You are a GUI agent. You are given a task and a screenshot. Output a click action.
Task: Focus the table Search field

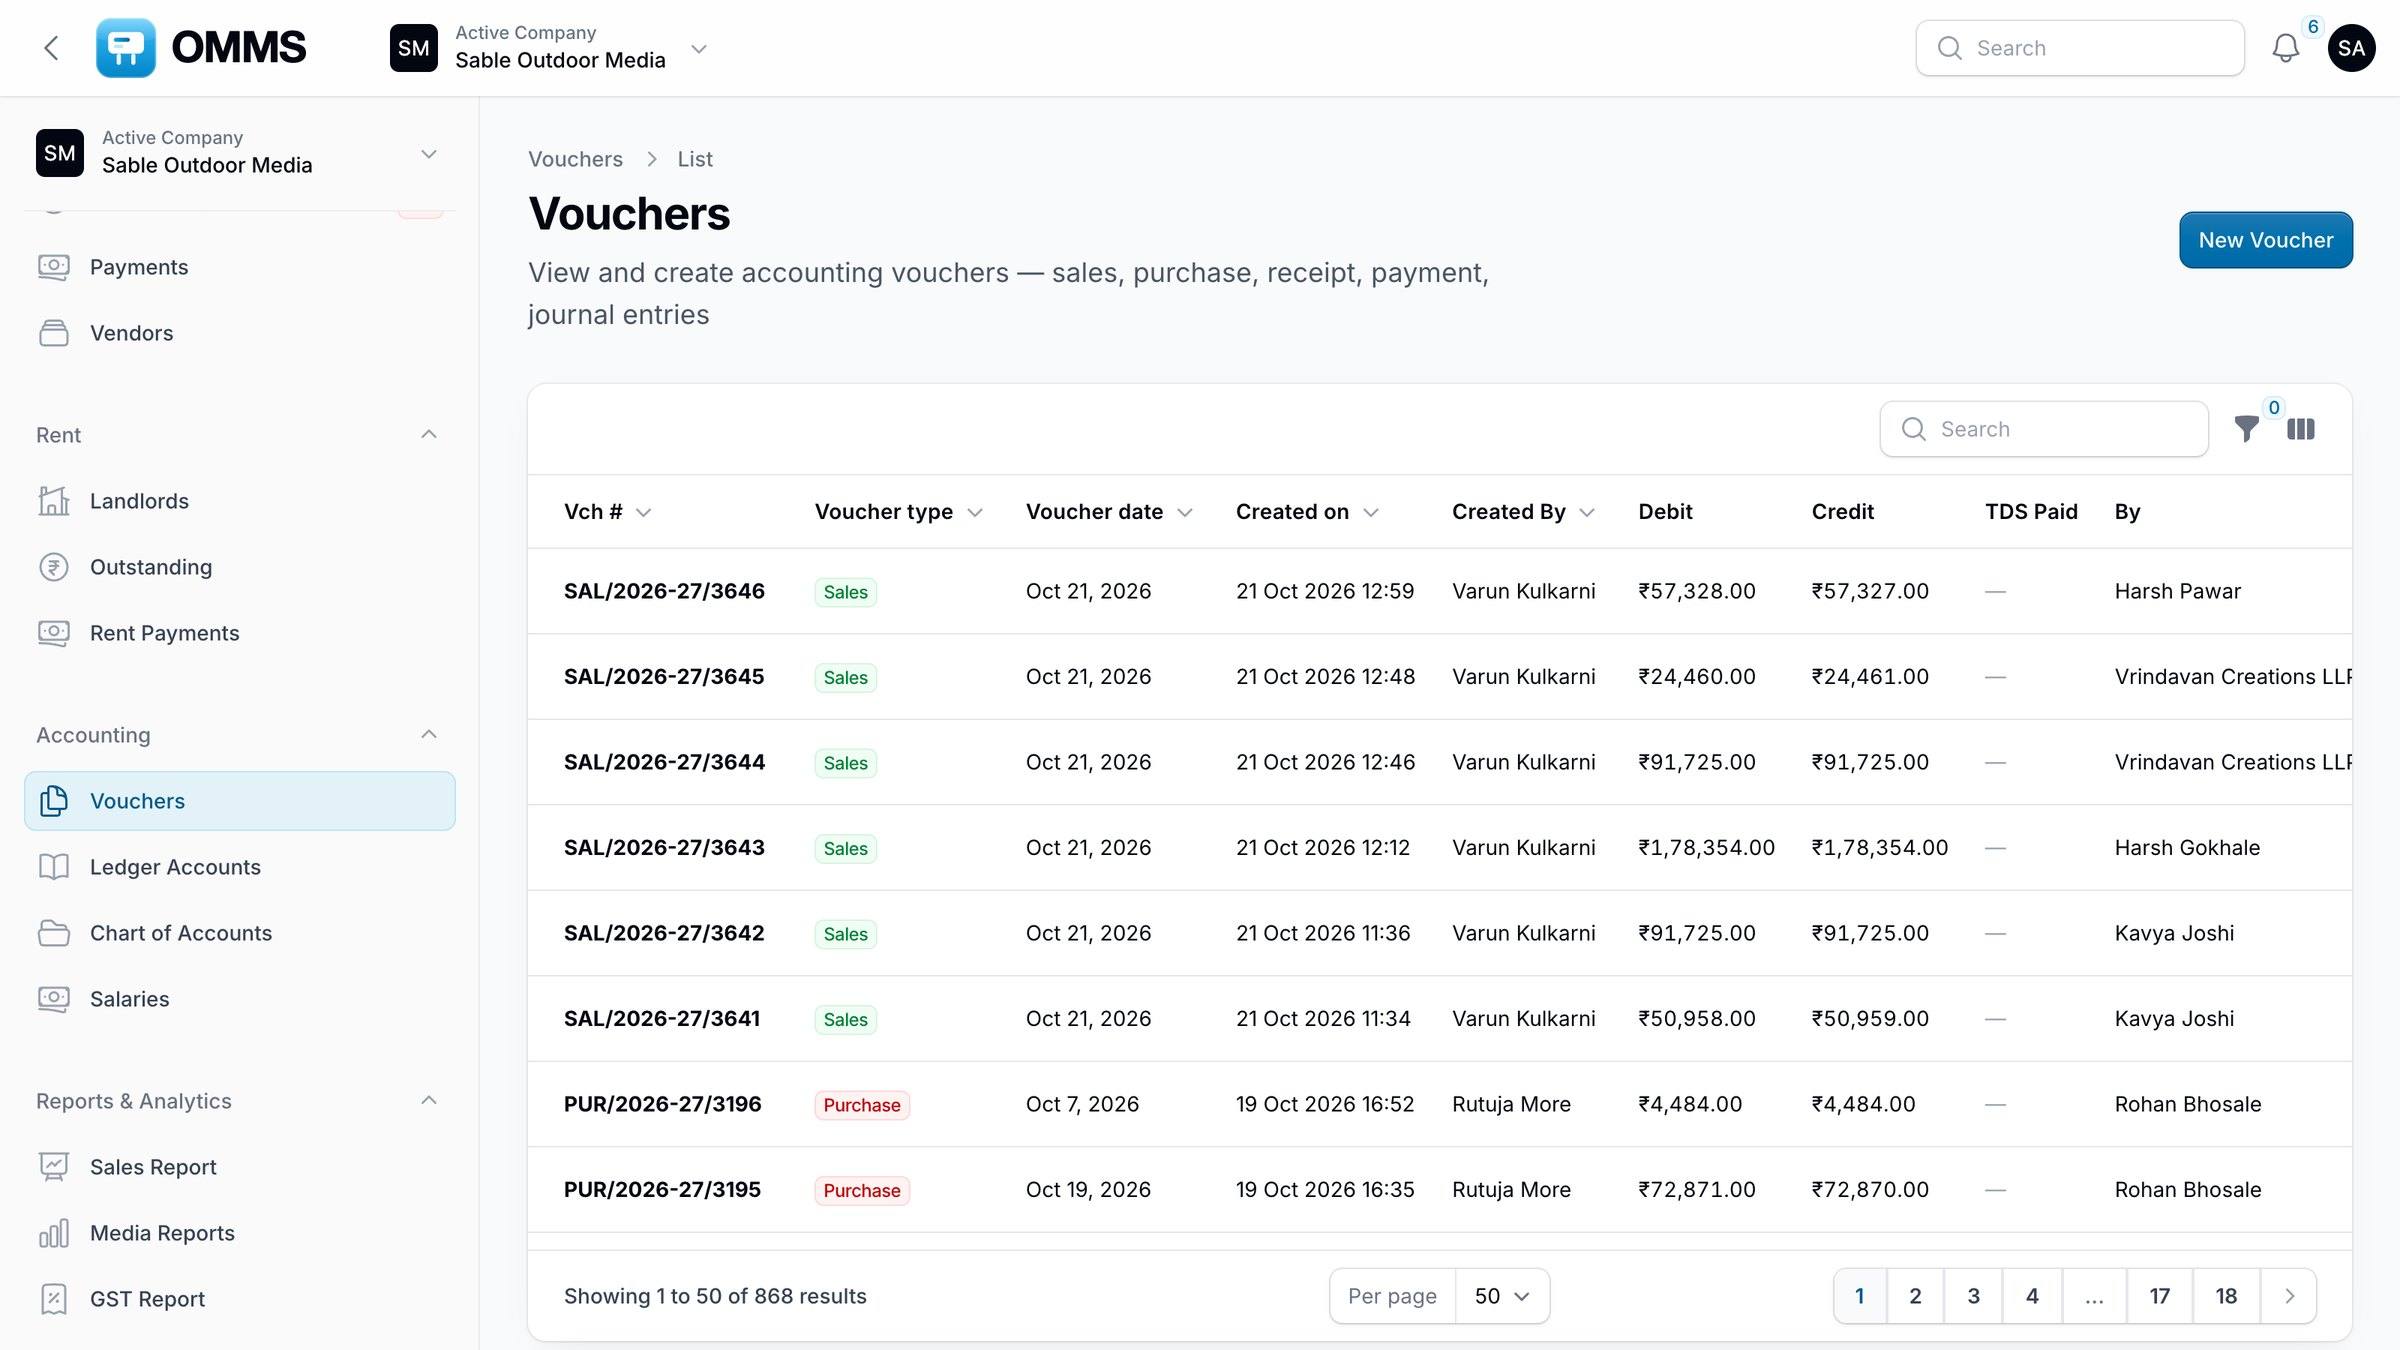coord(2044,429)
